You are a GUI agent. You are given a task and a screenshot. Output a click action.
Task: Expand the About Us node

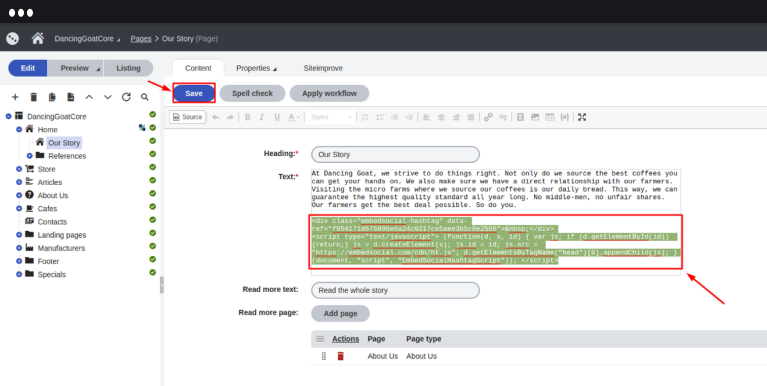coord(19,196)
